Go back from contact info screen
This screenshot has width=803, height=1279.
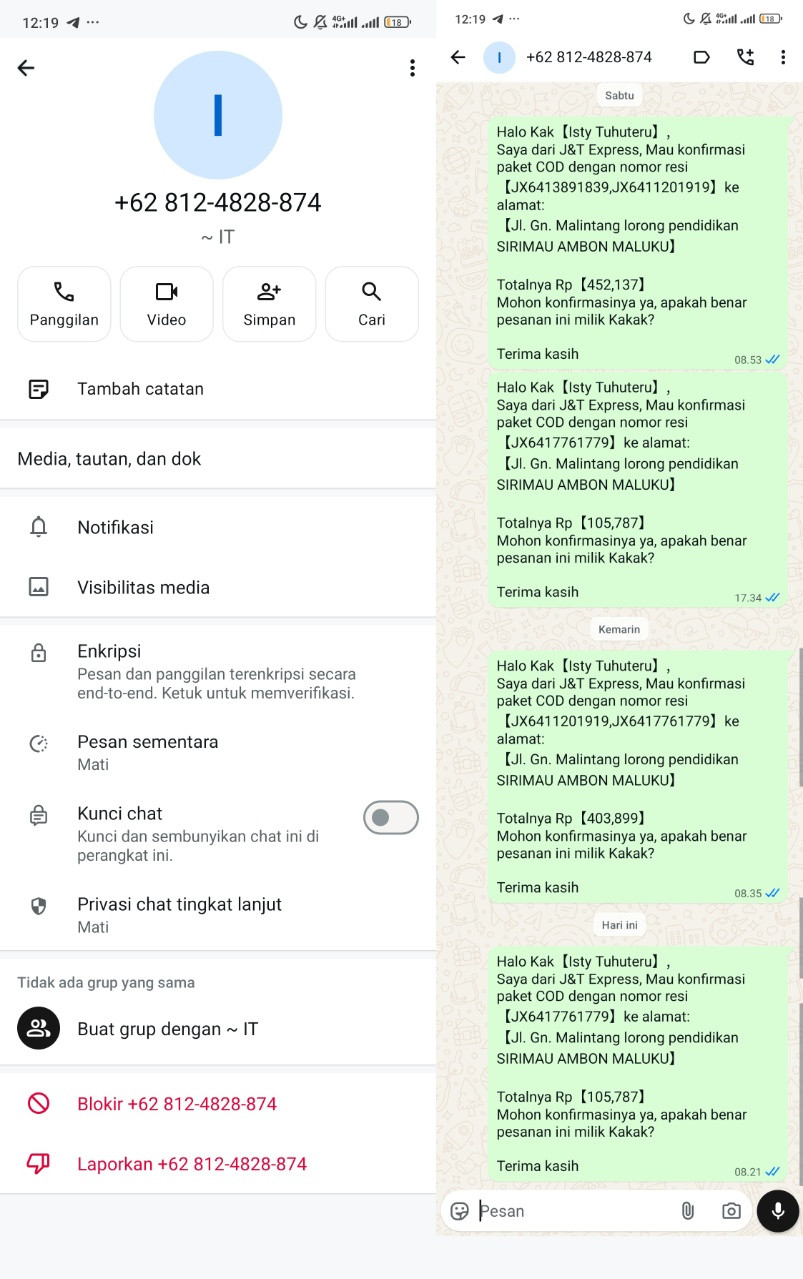tap(26, 68)
